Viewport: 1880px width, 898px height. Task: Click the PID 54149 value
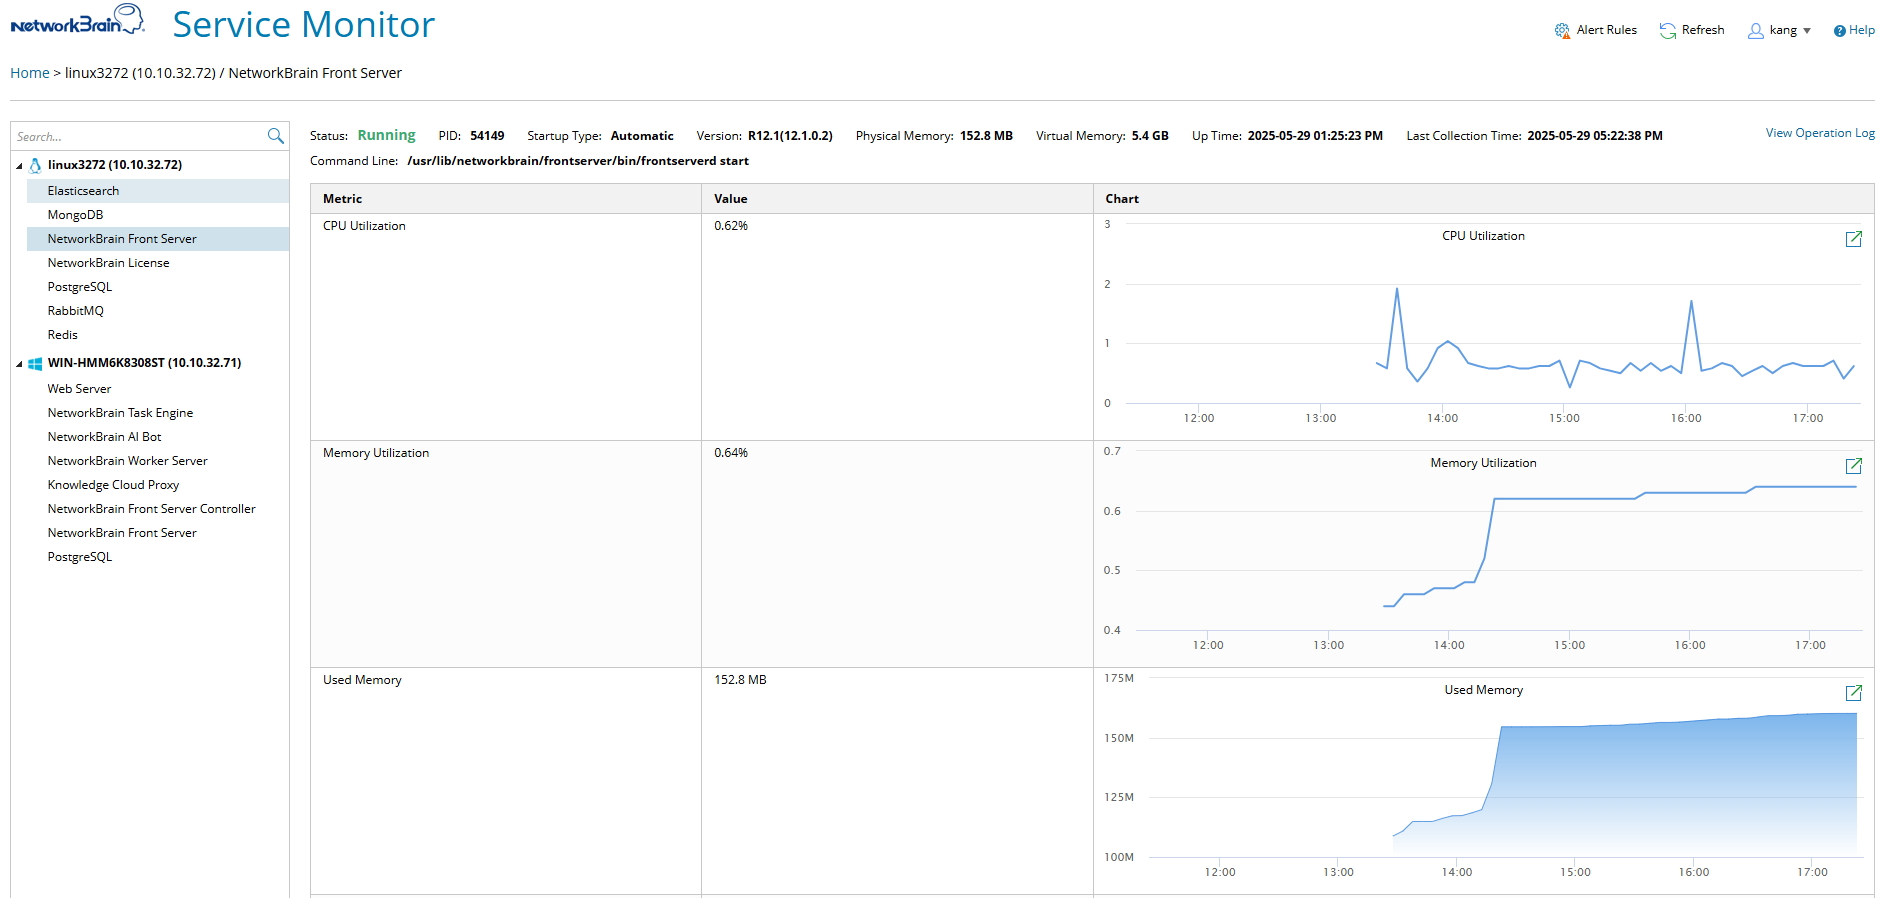click(x=487, y=136)
